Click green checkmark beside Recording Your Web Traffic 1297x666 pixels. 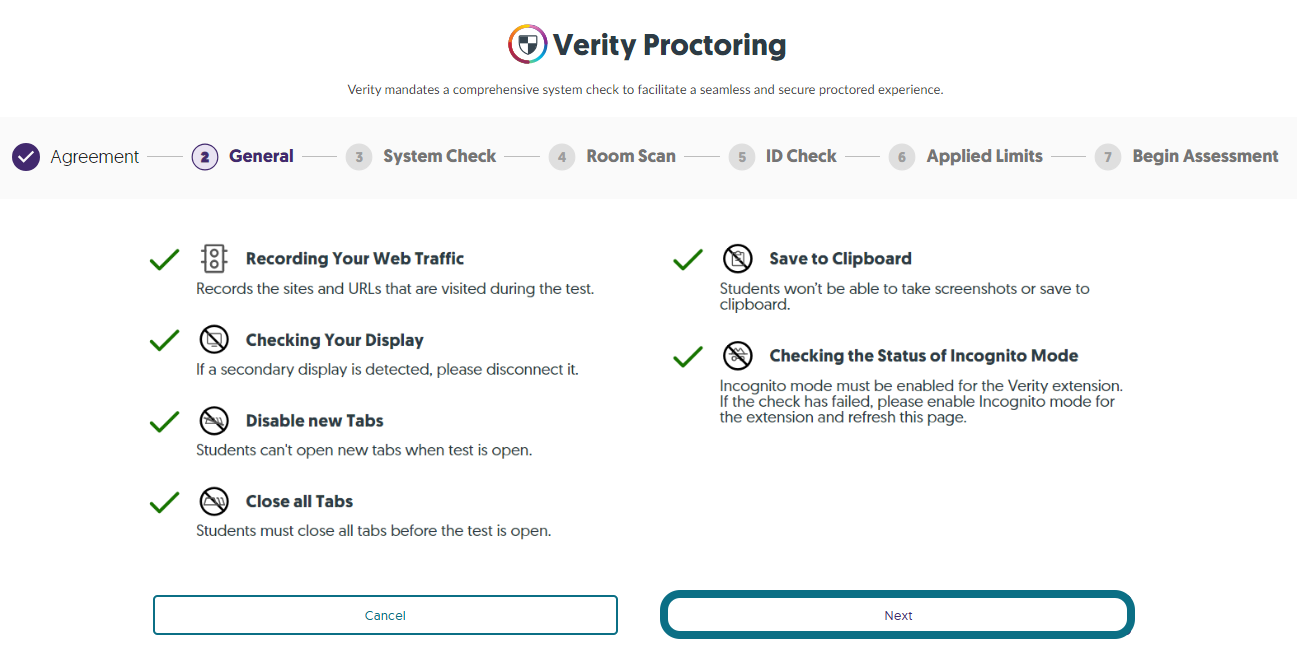click(x=164, y=260)
